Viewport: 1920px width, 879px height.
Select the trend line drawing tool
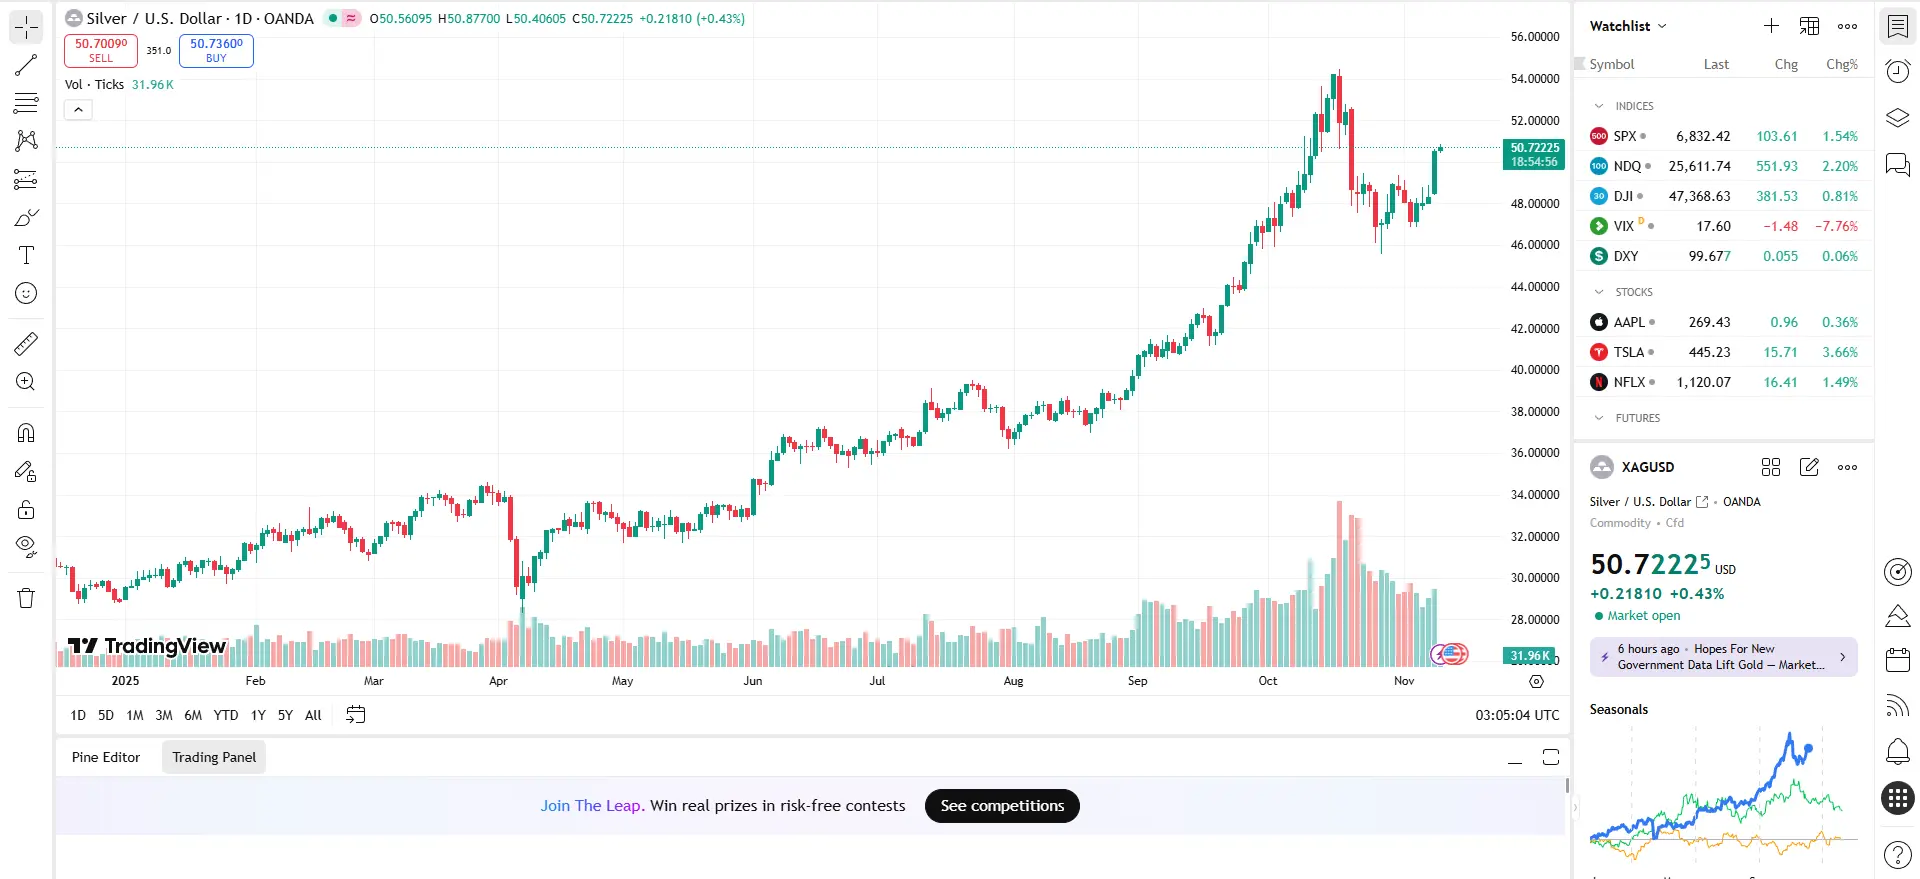coord(26,66)
